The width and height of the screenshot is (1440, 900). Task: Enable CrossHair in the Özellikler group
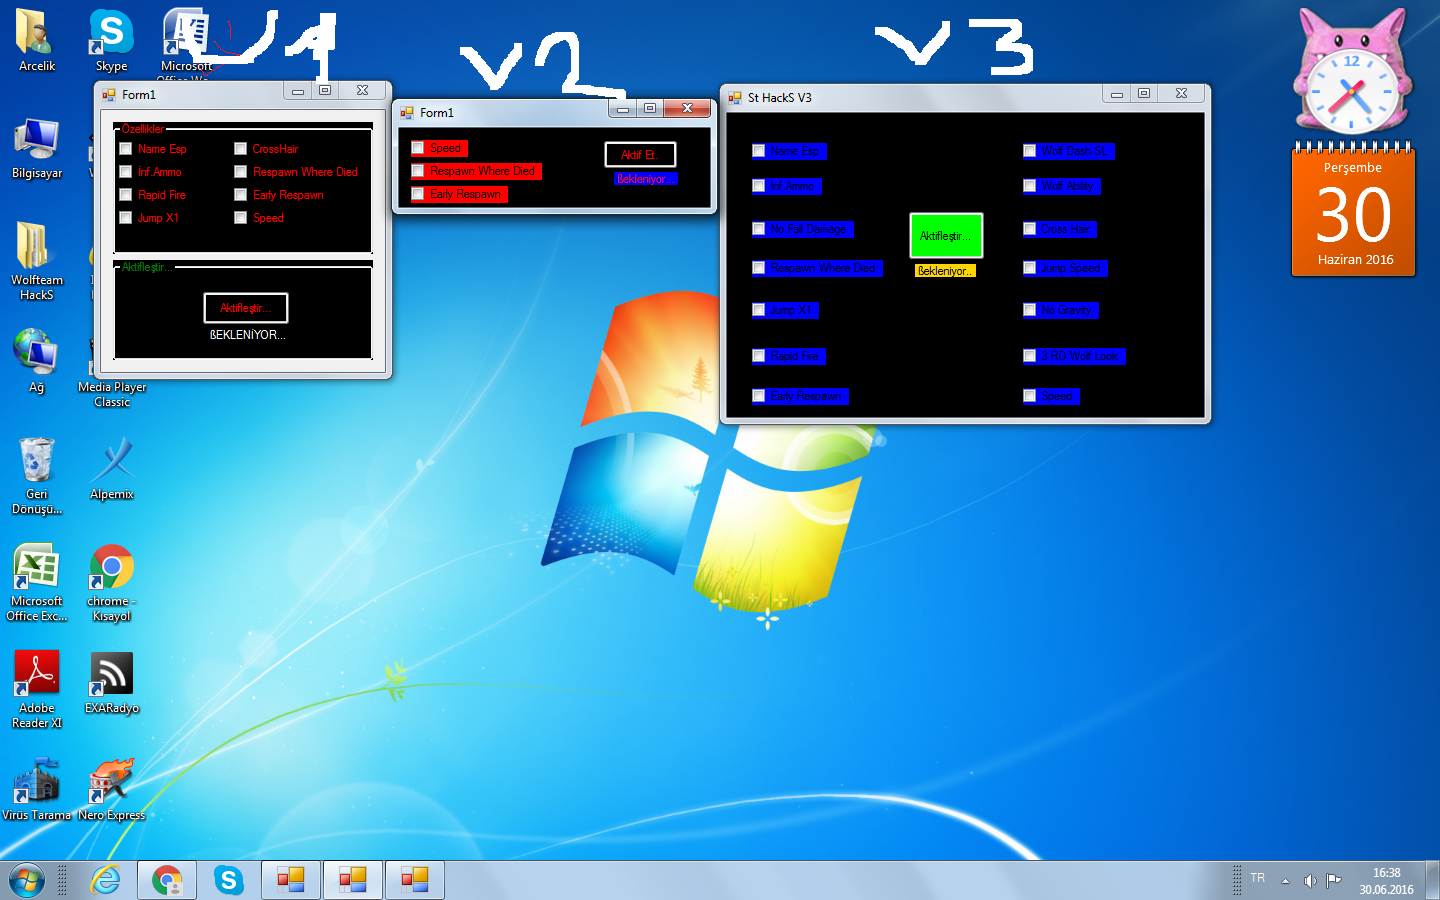tap(240, 148)
